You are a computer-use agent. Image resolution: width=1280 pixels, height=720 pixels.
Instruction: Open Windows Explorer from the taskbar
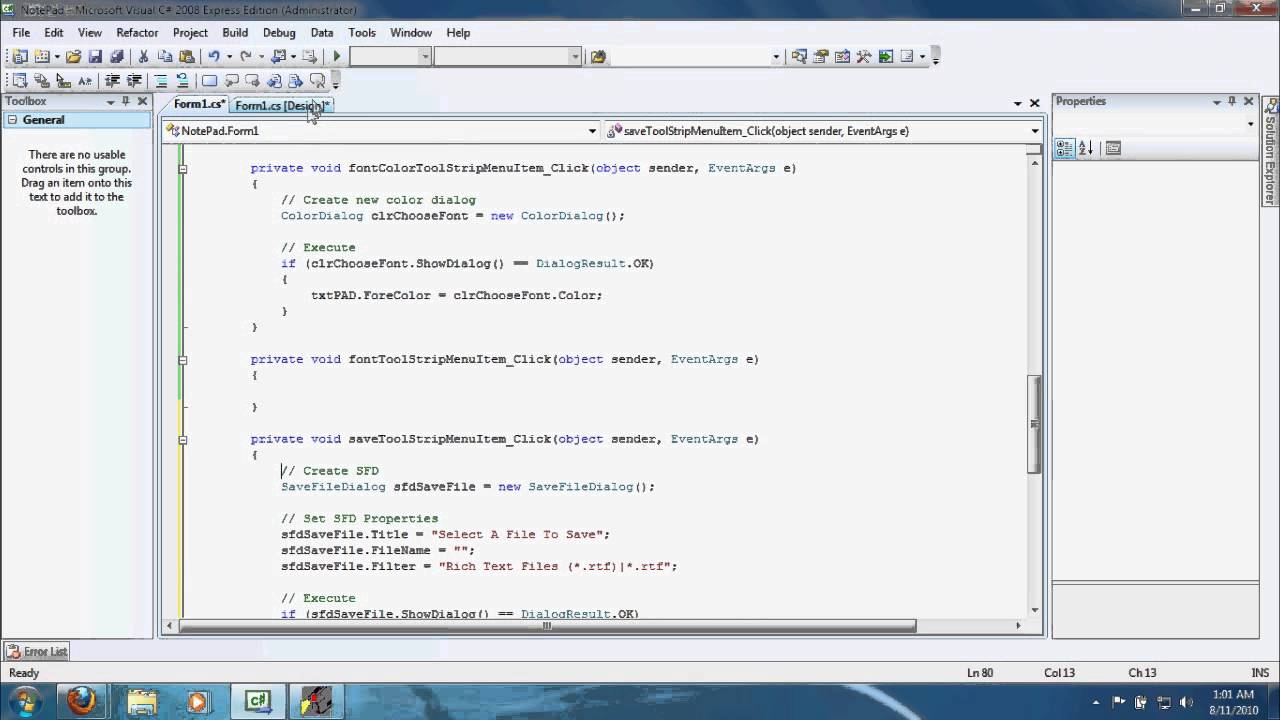(141, 701)
